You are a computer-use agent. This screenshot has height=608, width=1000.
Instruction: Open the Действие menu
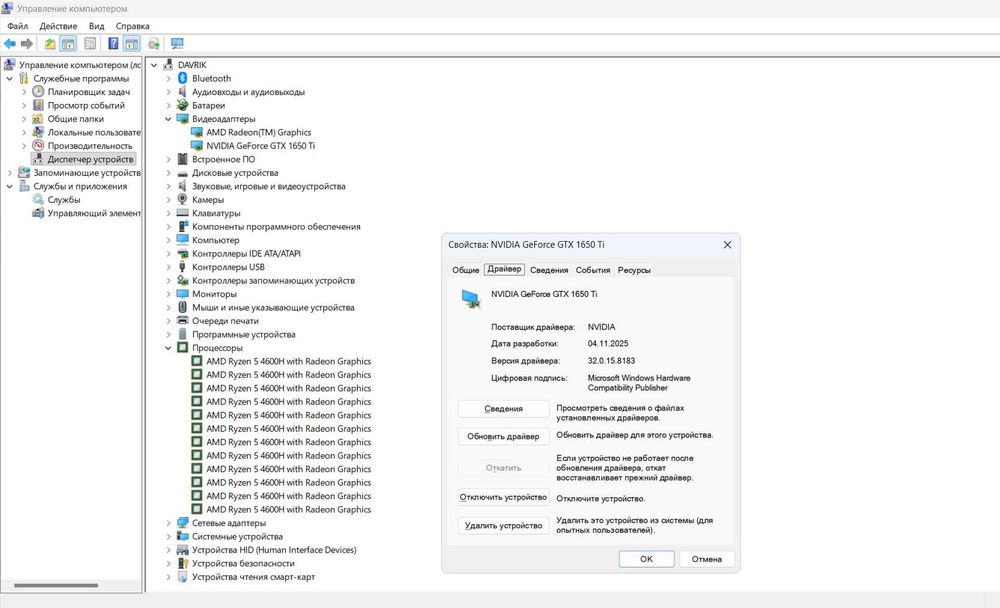tap(58, 26)
